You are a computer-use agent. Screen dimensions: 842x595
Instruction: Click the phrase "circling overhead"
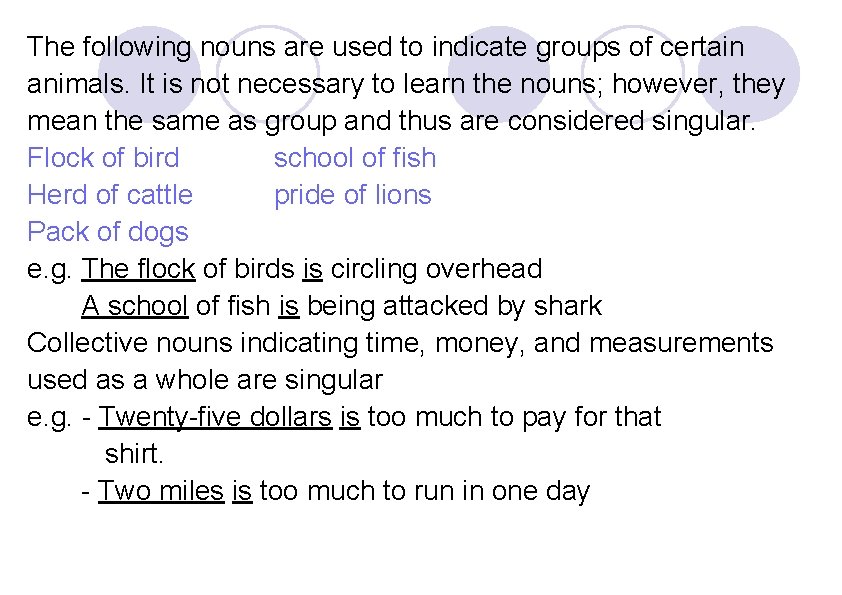(436, 270)
